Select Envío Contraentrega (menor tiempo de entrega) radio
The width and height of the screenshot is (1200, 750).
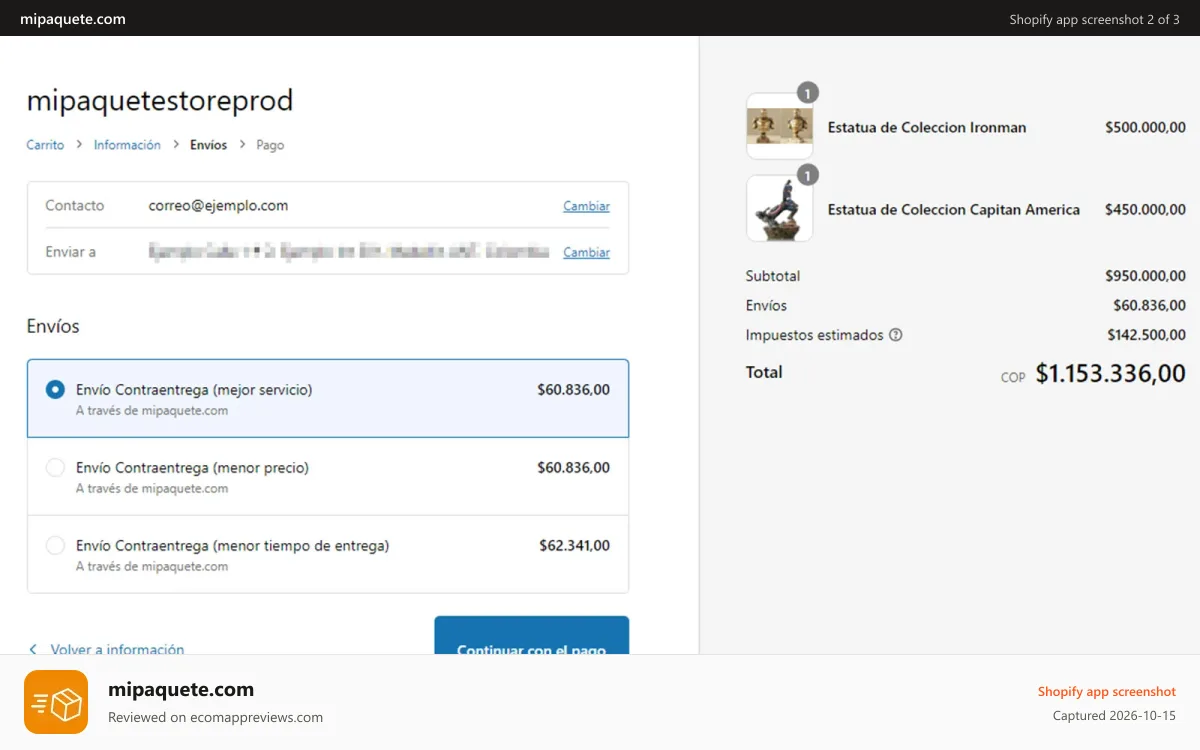tap(56, 545)
